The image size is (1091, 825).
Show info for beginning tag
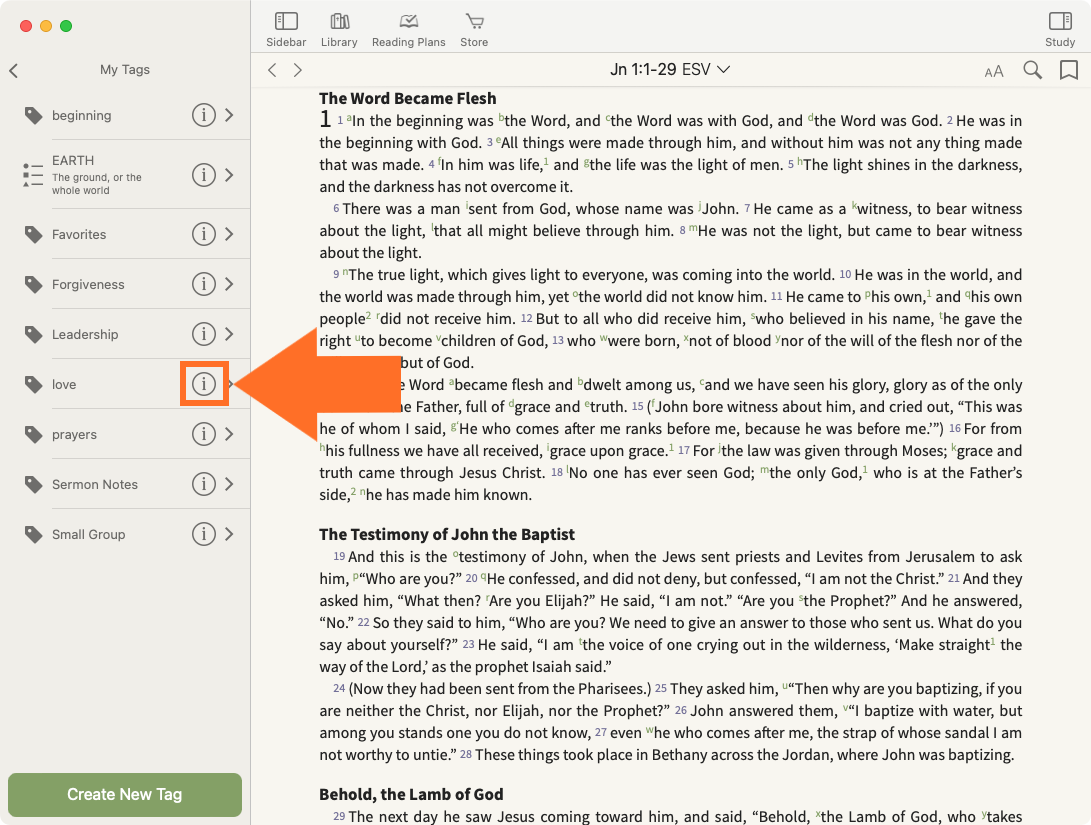(204, 115)
